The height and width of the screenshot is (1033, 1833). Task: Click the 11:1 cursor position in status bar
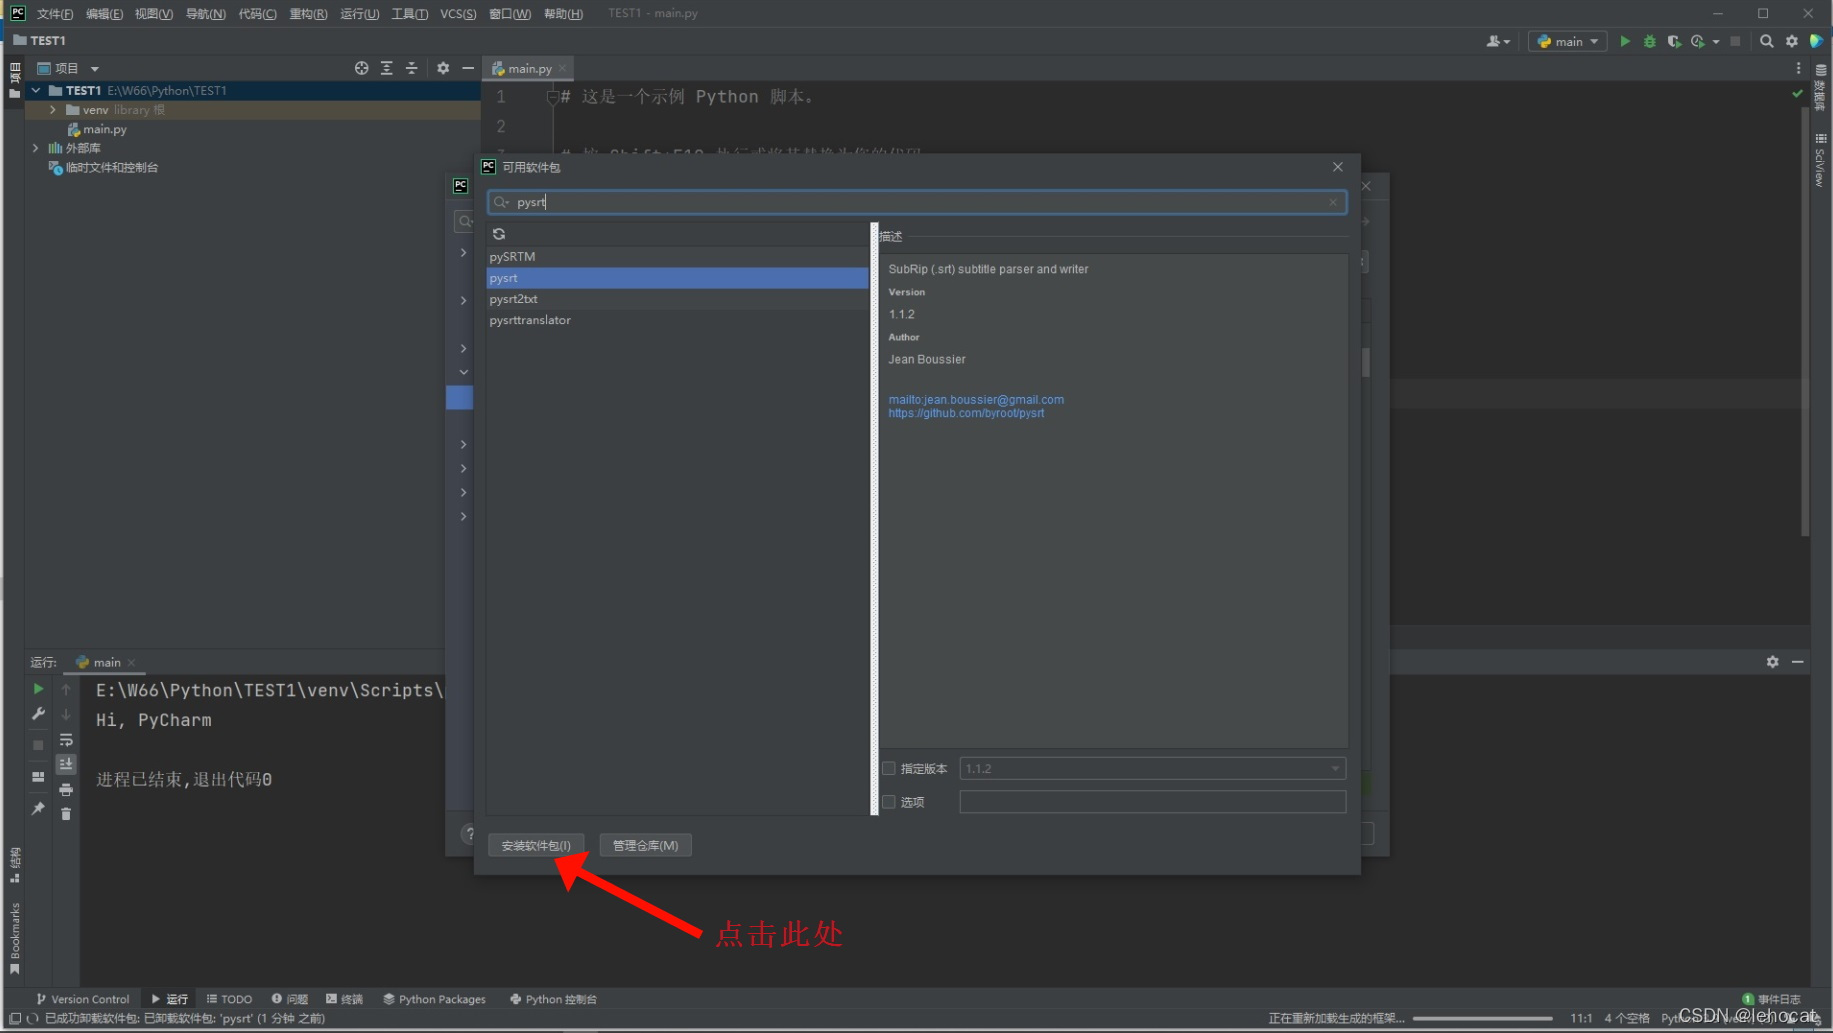tap(1581, 1019)
